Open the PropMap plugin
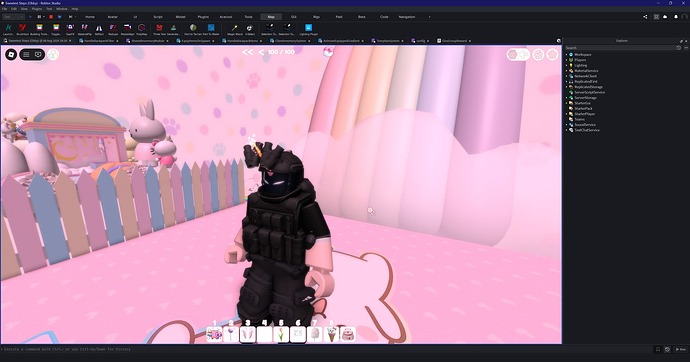Image resolution: width=690 pixels, height=362 pixels. coord(142,29)
